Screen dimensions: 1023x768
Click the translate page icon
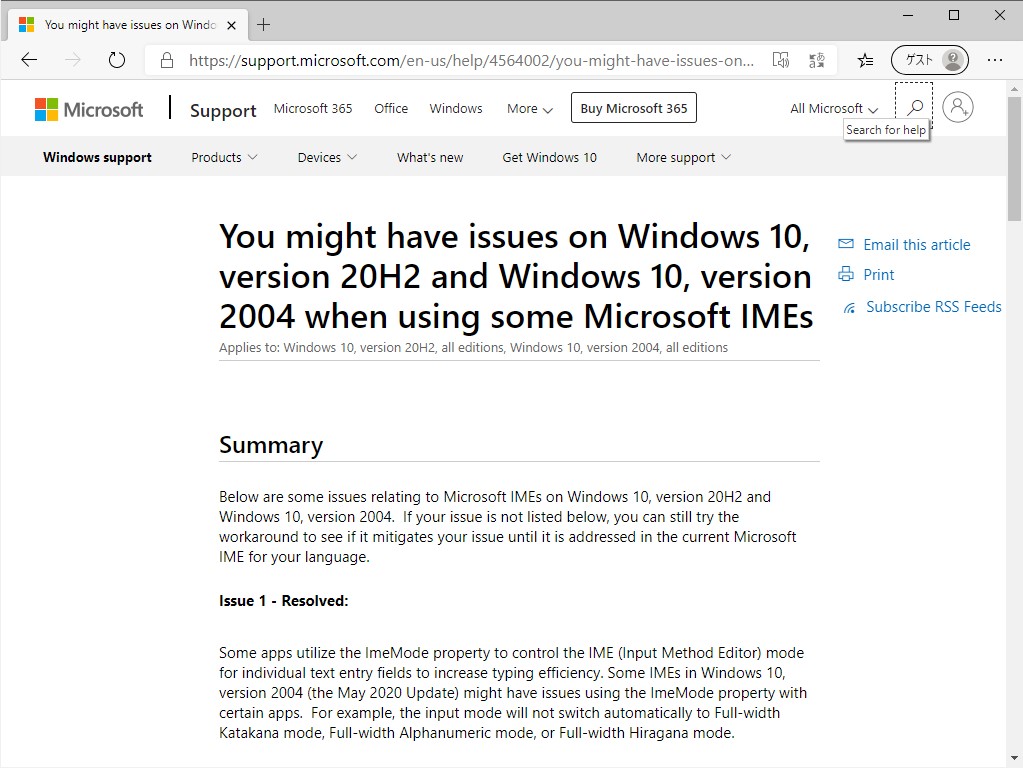[x=818, y=60]
